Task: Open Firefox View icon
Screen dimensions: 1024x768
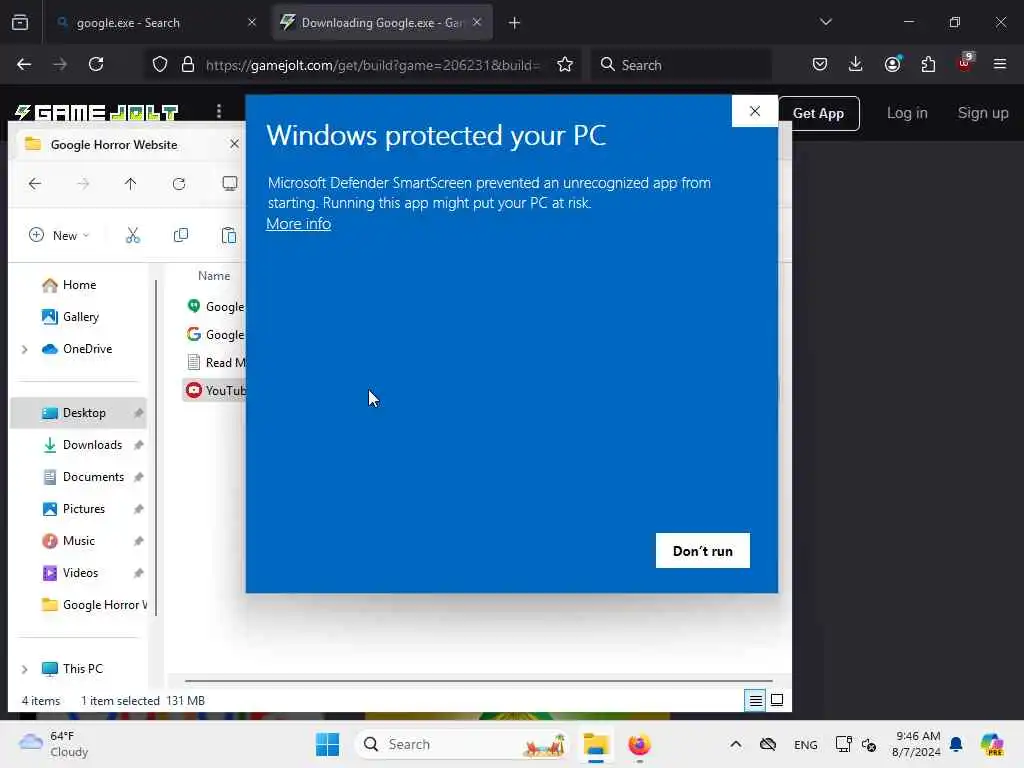Action: (x=20, y=23)
